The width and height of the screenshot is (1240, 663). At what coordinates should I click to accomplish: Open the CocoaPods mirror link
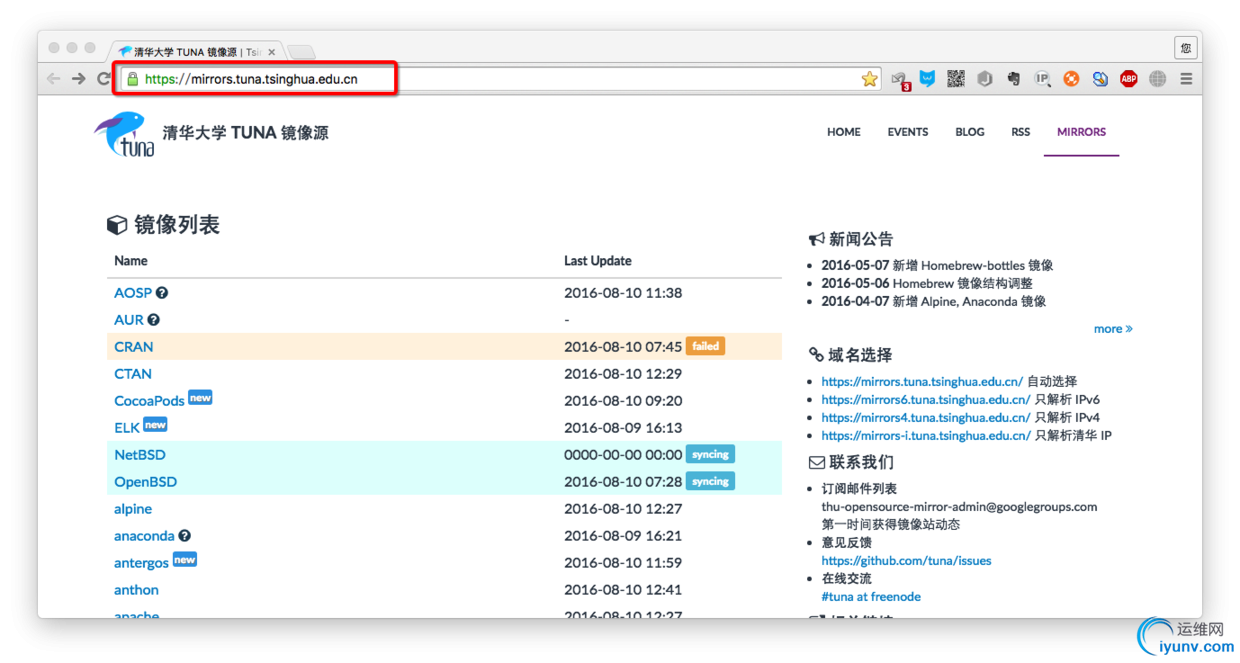(149, 401)
